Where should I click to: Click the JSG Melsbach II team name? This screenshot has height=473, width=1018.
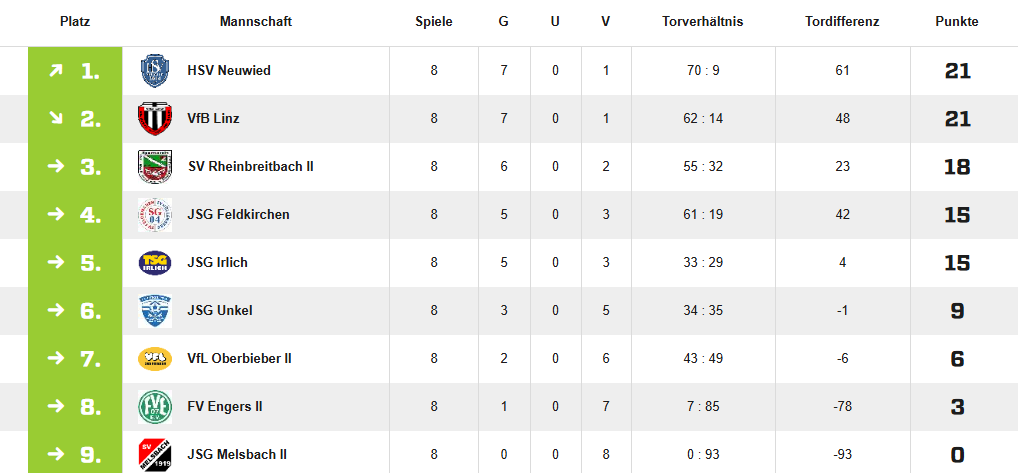point(237,455)
